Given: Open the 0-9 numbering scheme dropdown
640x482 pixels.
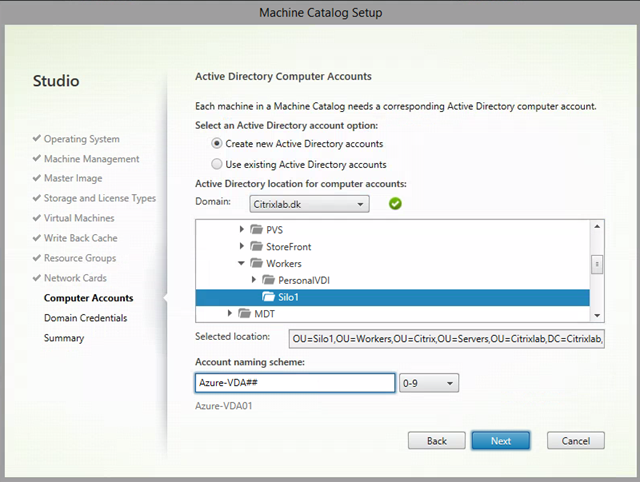Looking at the screenshot, I should point(429,383).
